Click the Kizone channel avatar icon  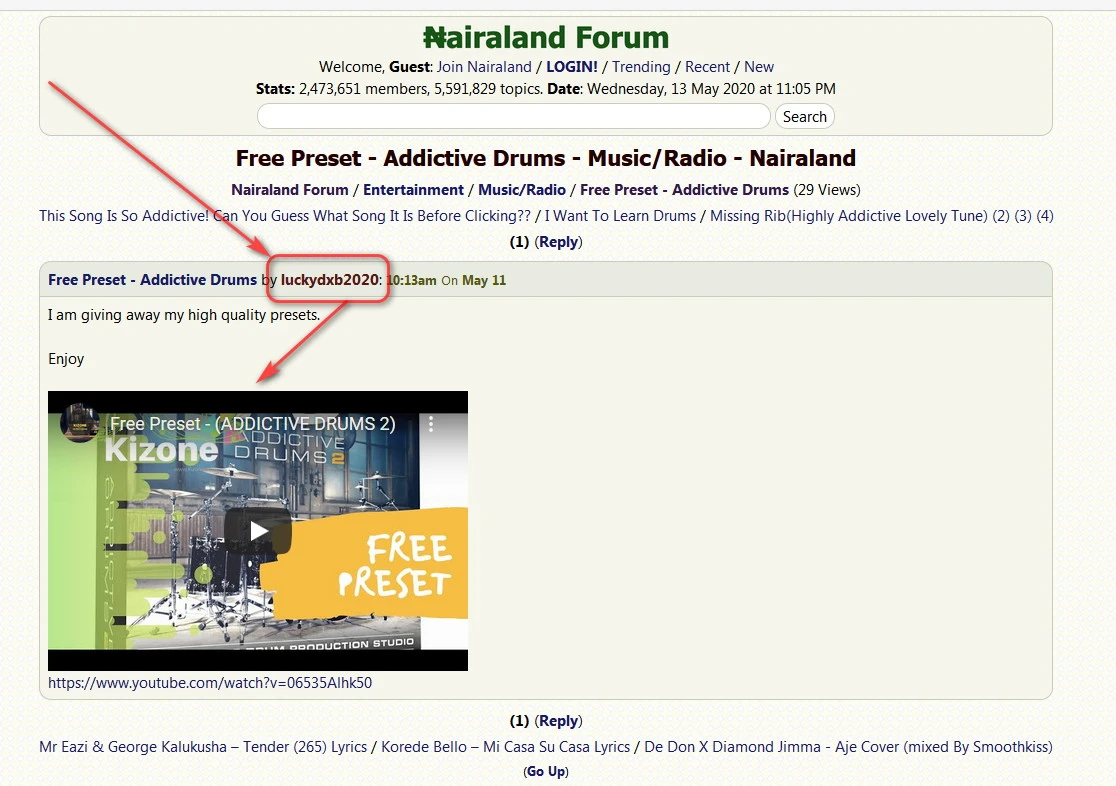[79, 423]
